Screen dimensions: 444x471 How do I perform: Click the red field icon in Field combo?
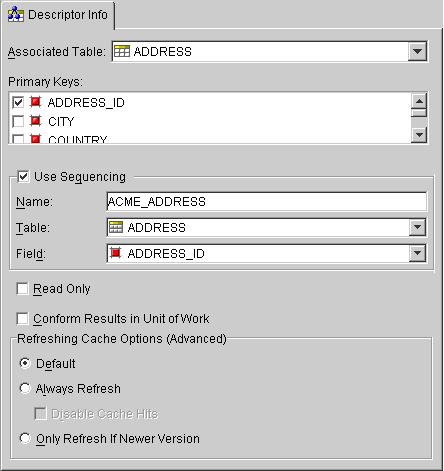(116, 253)
